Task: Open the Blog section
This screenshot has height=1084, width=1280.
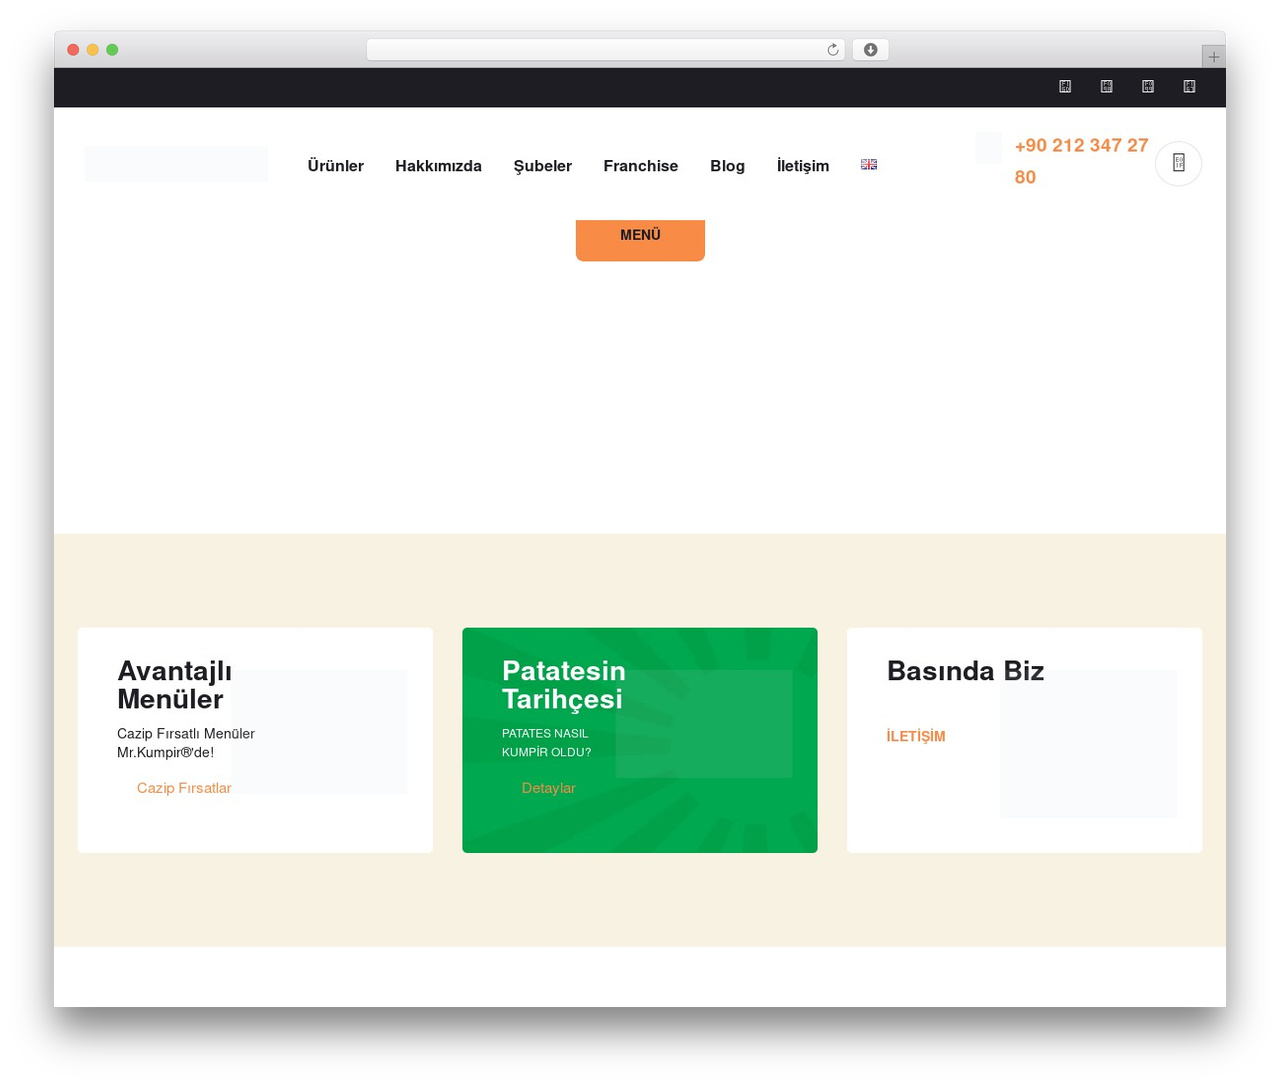Action: point(727,166)
